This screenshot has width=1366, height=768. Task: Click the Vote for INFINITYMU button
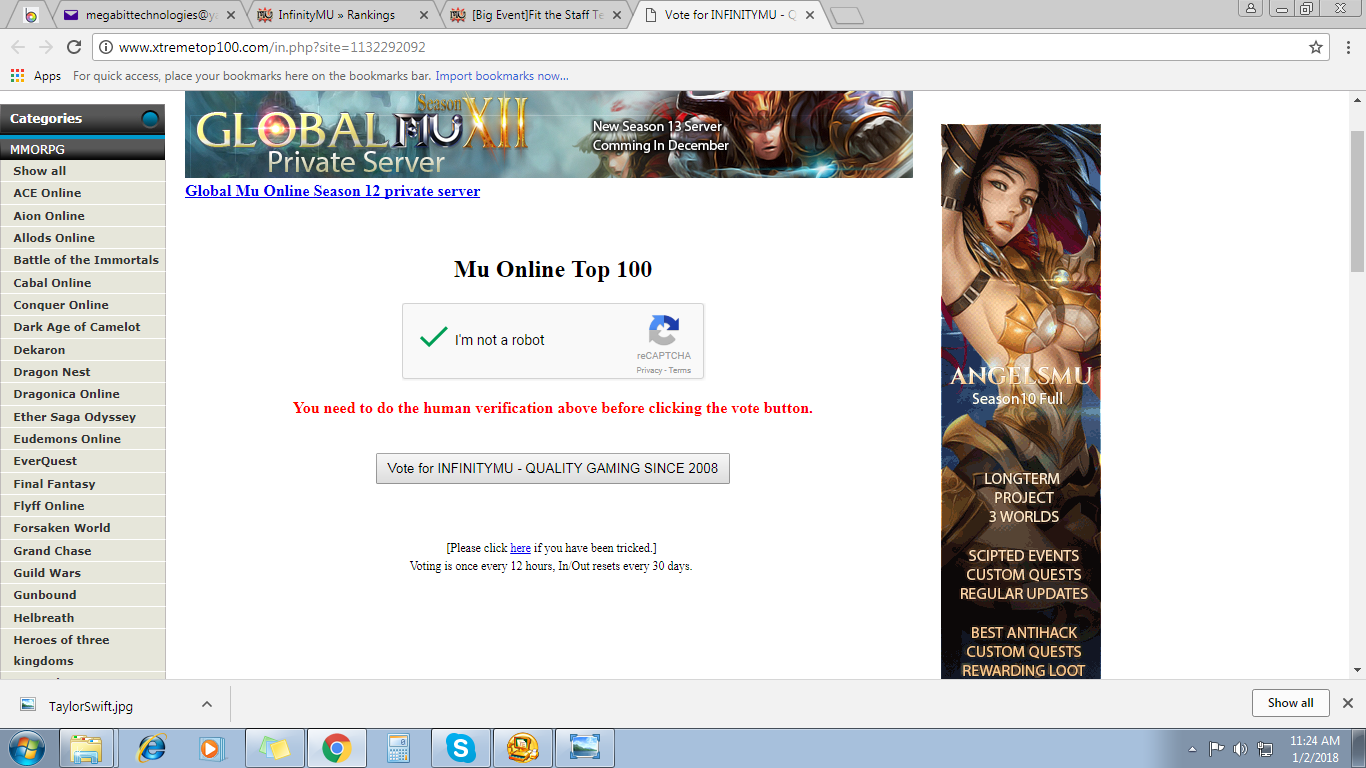point(553,468)
